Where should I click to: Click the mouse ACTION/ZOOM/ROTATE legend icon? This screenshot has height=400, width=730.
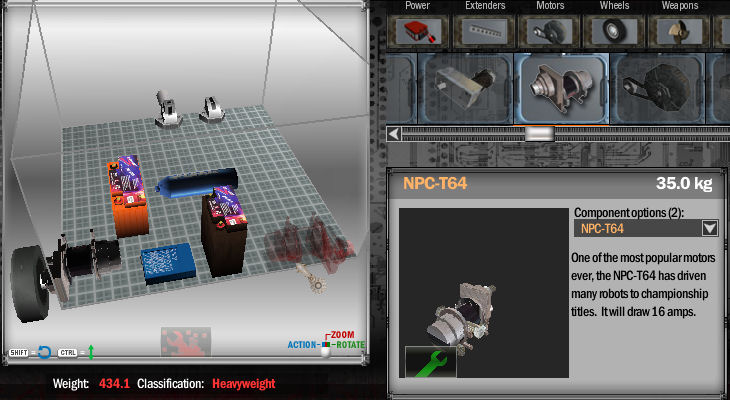pyautogui.click(x=326, y=345)
